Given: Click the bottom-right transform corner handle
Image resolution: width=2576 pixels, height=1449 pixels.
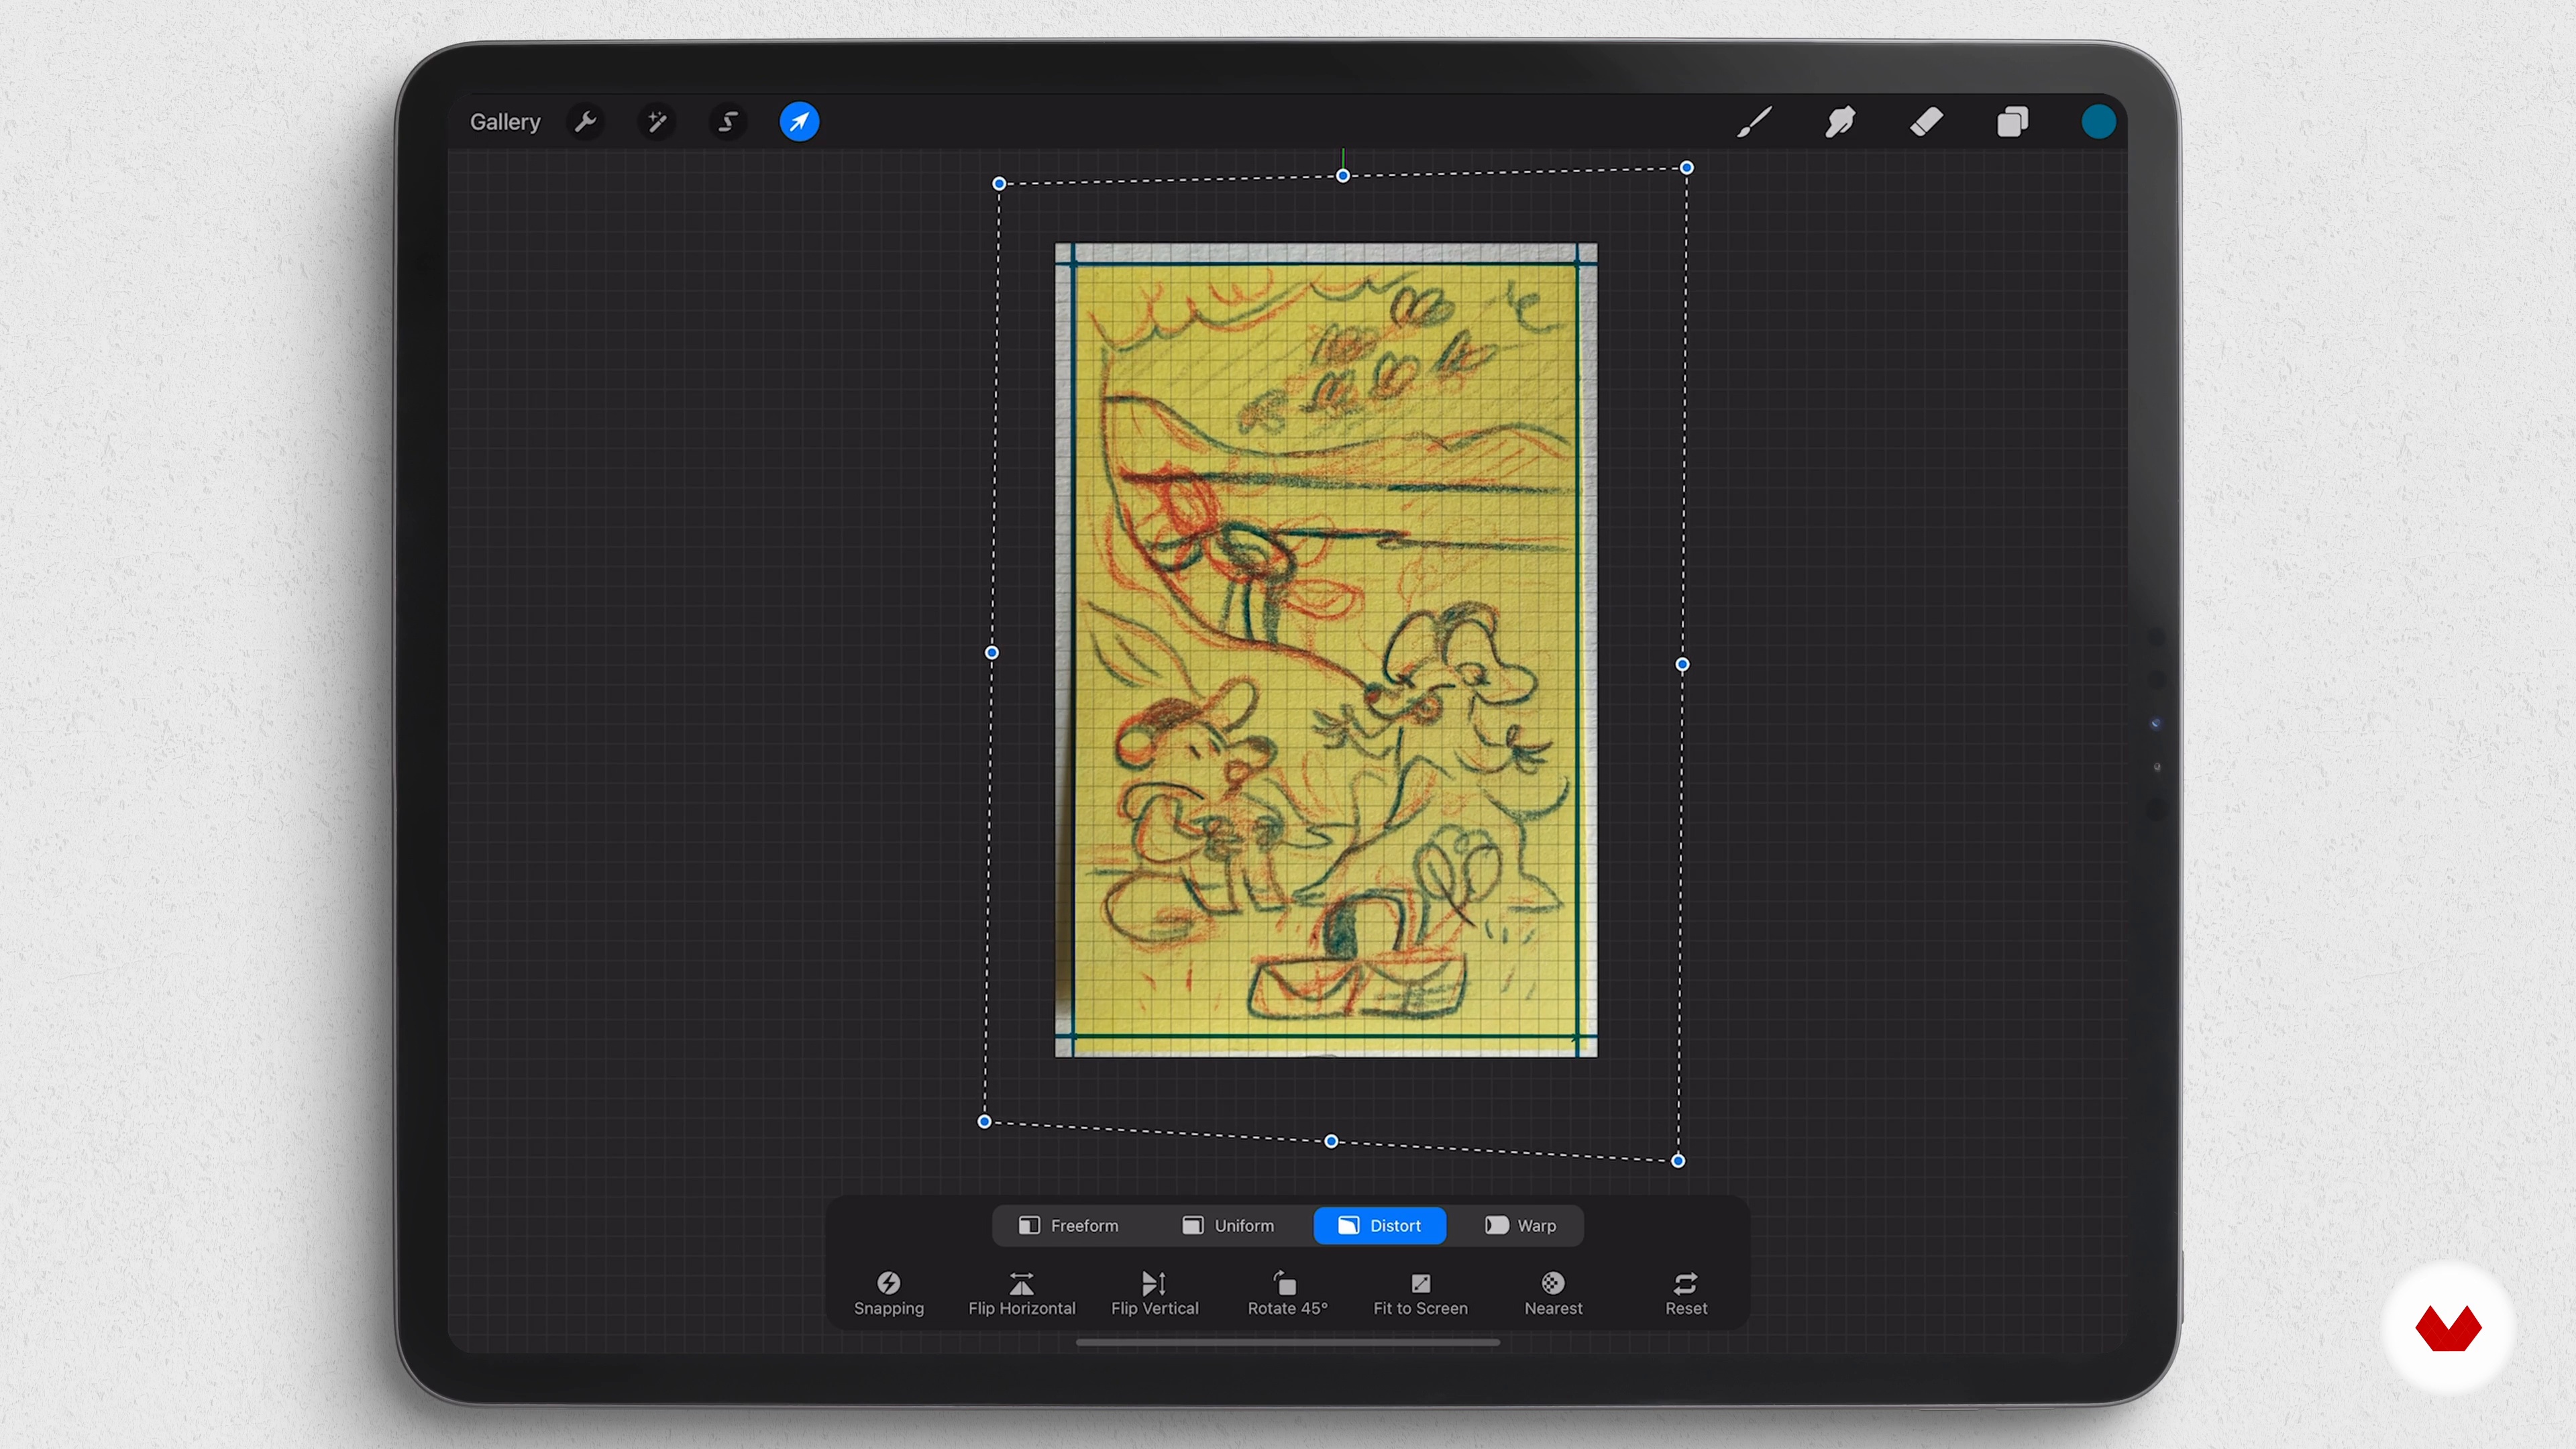Looking at the screenshot, I should pos(1678,1161).
